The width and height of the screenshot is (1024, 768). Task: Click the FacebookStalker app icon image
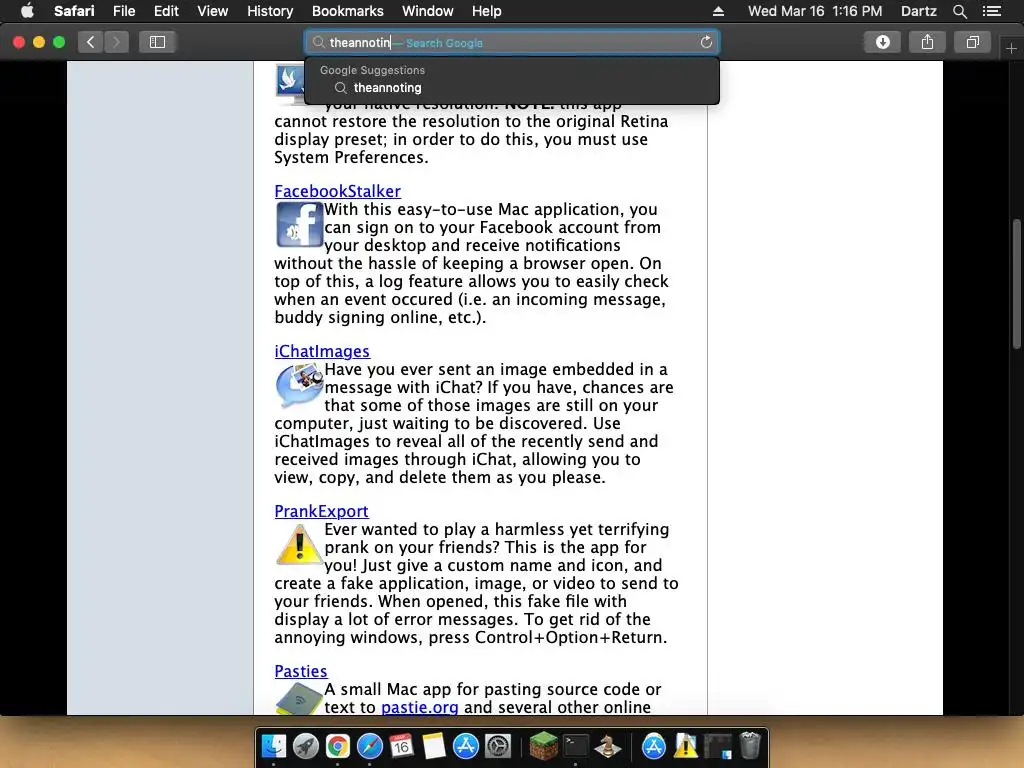tap(299, 225)
